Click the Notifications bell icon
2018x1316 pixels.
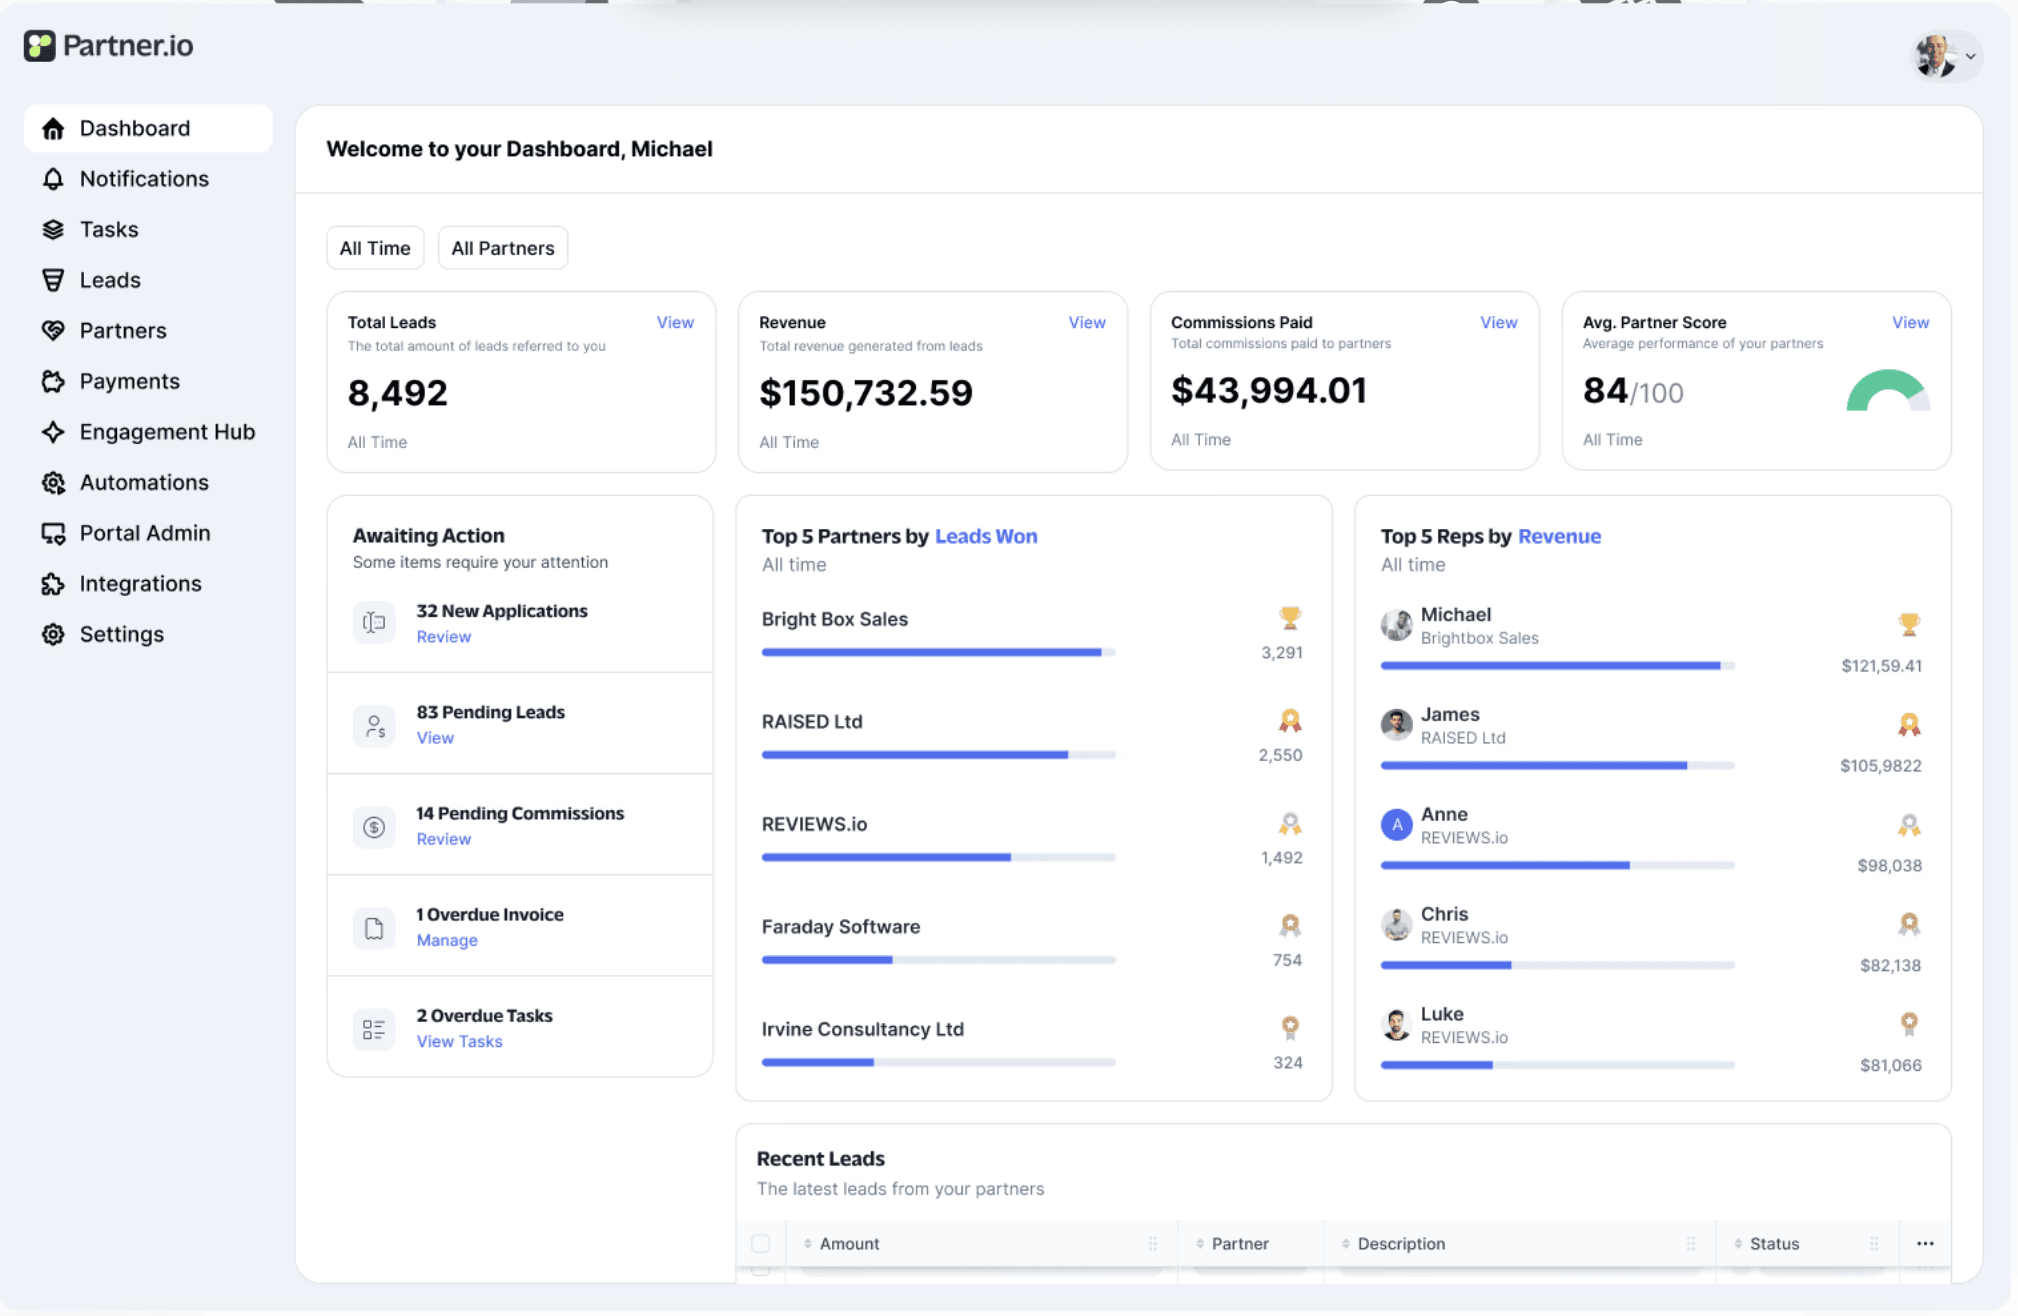click(x=53, y=179)
